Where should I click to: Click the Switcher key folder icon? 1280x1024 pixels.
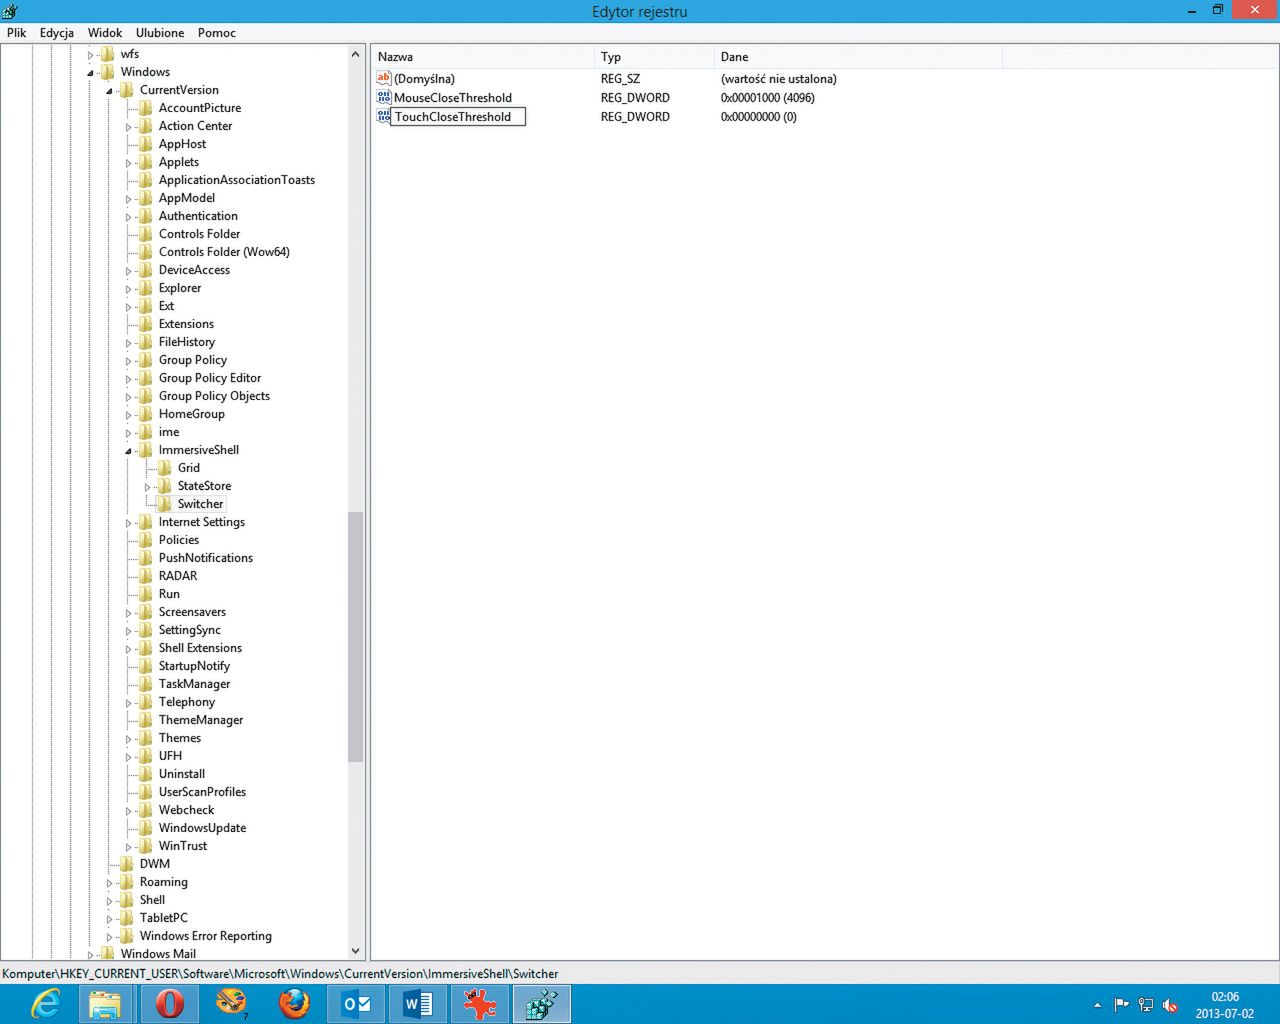pos(165,504)
